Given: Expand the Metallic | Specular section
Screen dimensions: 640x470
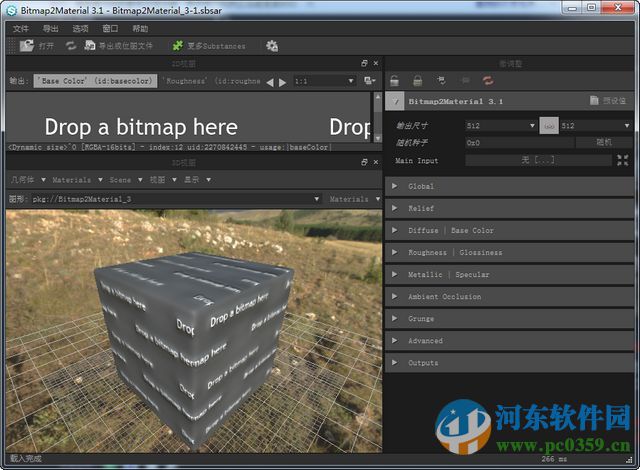Looking at the screenshot, I should [509, 275].
